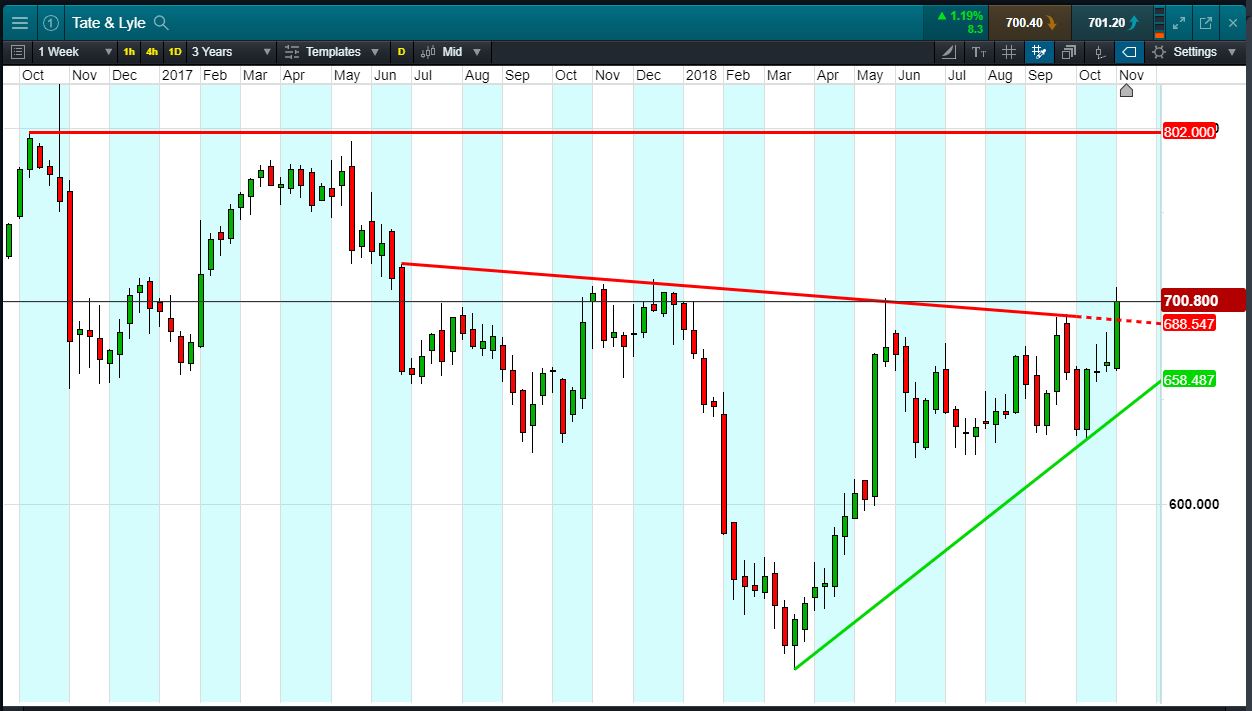1252x711 pixels.
Task: Open the technical indicators icon
Action: point(949,52)
